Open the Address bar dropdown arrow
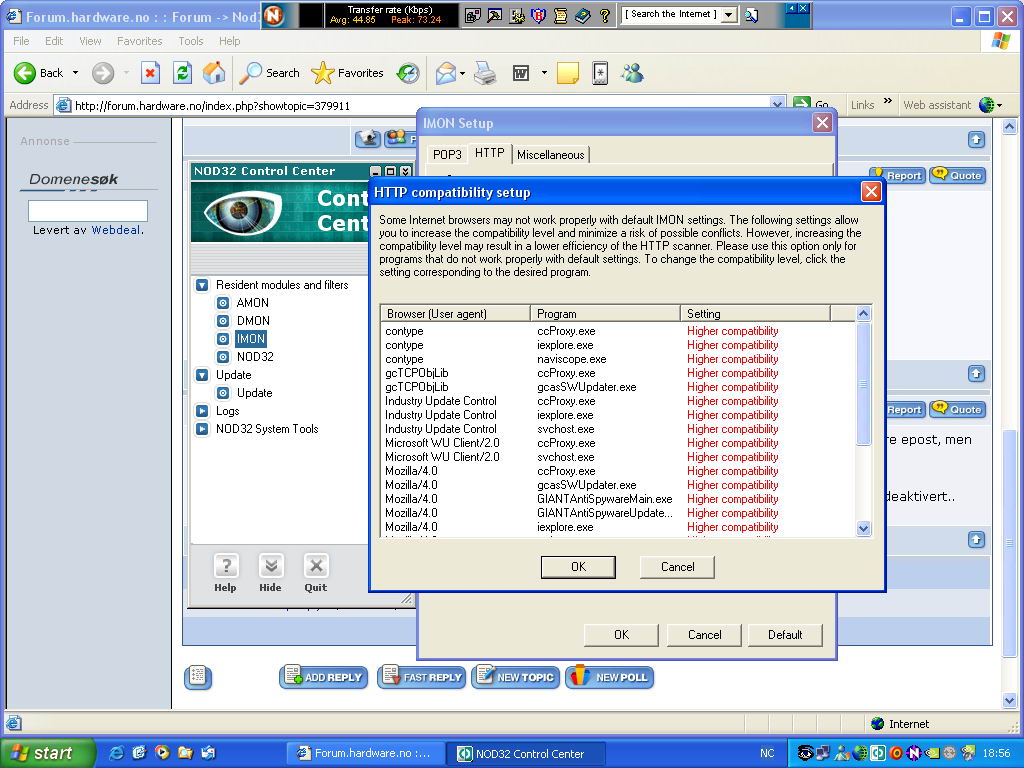 point(777,104)
